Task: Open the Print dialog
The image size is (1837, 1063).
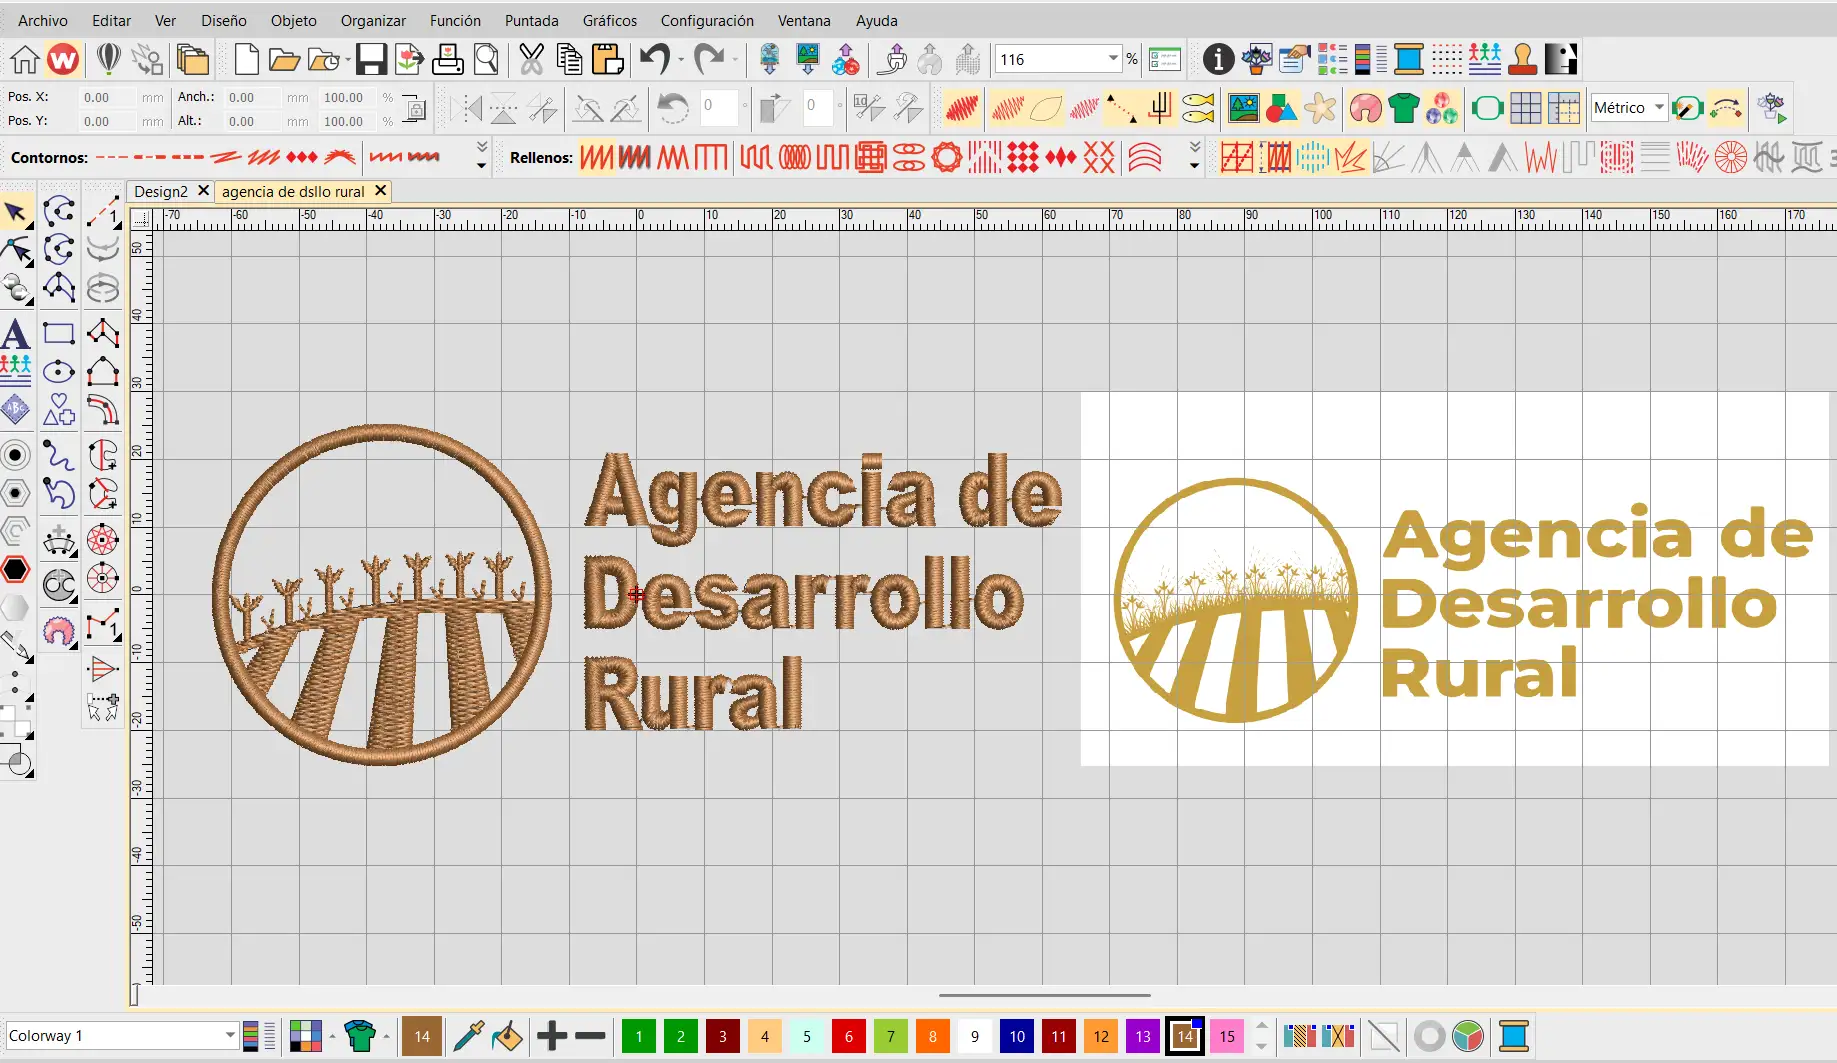Action: click(447, 59)
